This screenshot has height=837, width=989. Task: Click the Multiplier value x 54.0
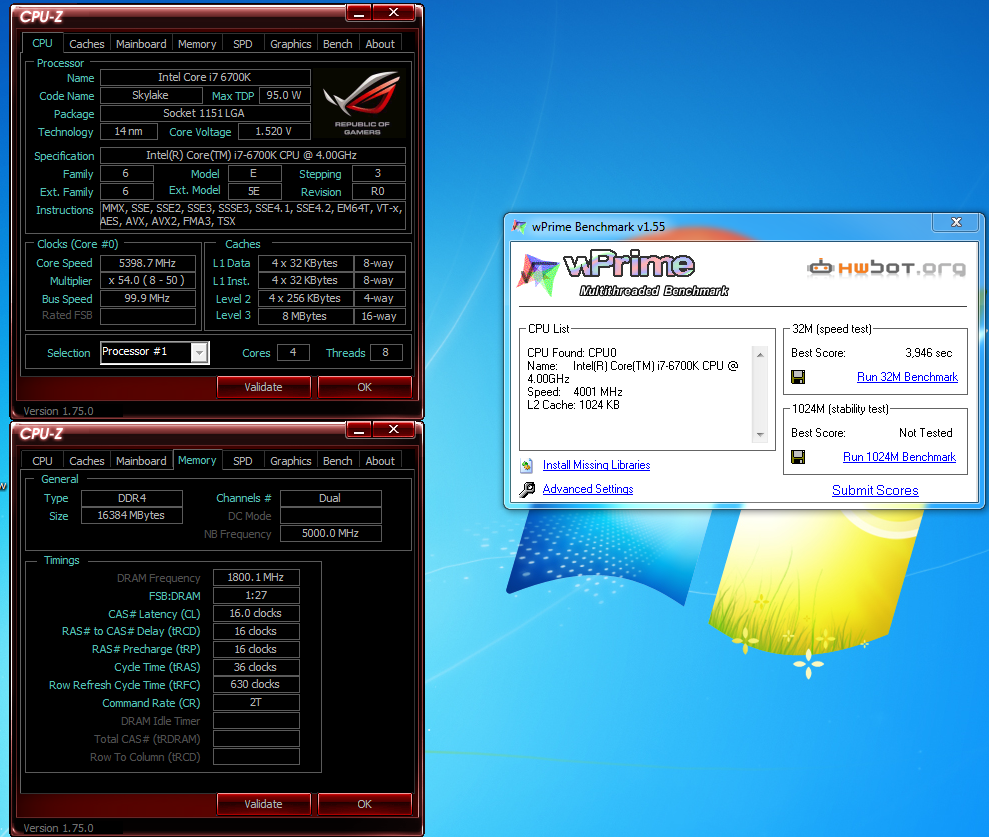[148, 281]
